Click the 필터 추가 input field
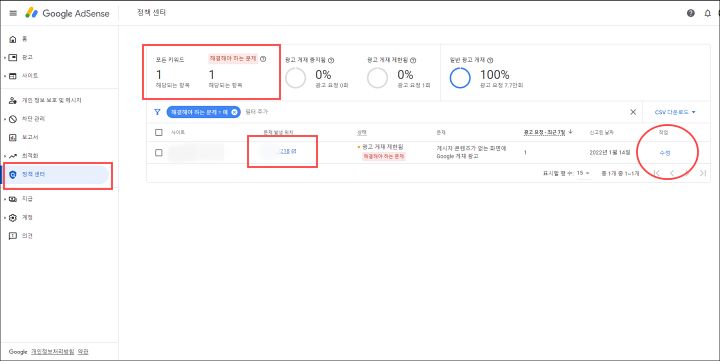Viewport: 720px width, 361px height. pyautogui.click(x=256, y=112)
